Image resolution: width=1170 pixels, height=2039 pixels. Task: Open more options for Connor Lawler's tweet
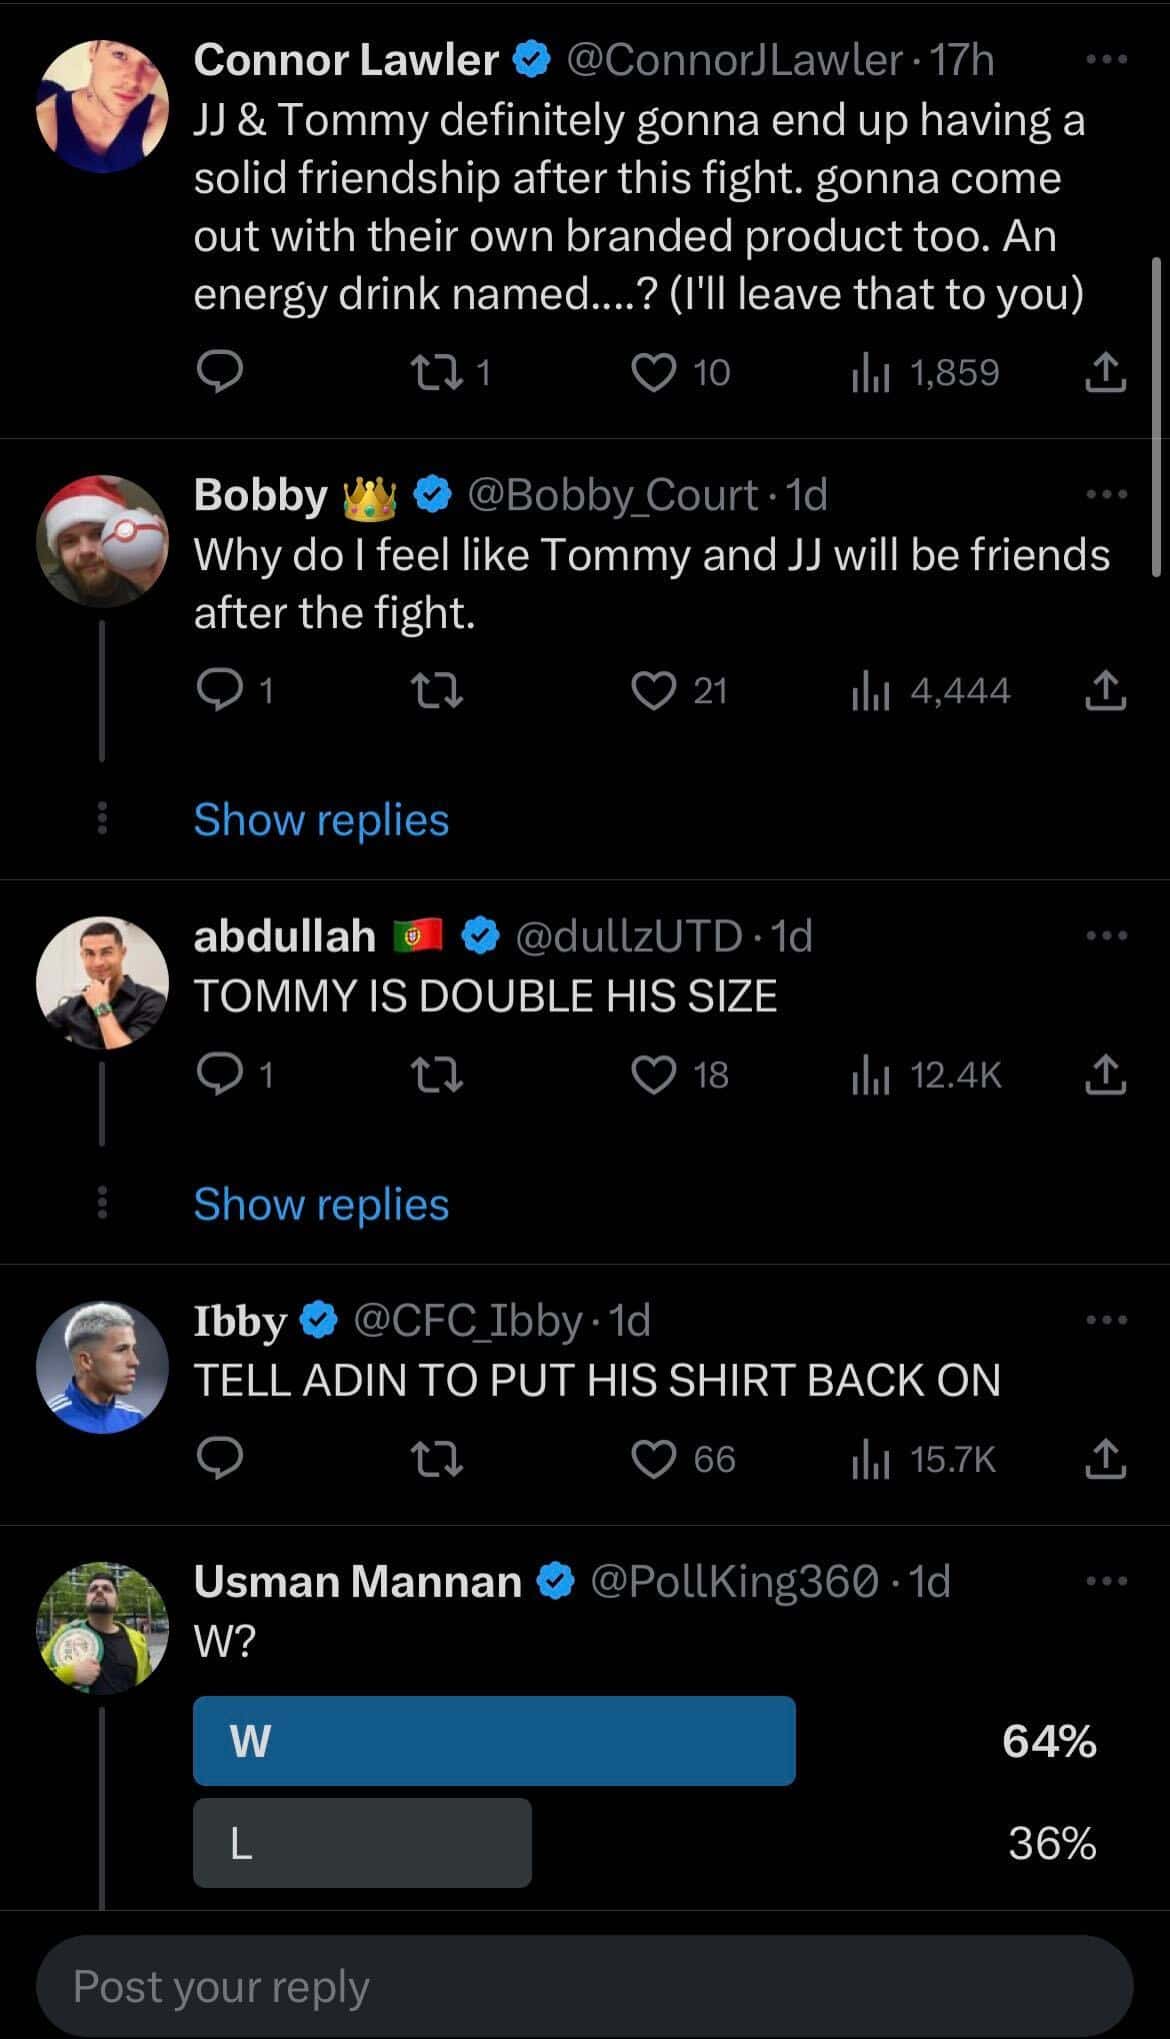(x=1106, y=60)
